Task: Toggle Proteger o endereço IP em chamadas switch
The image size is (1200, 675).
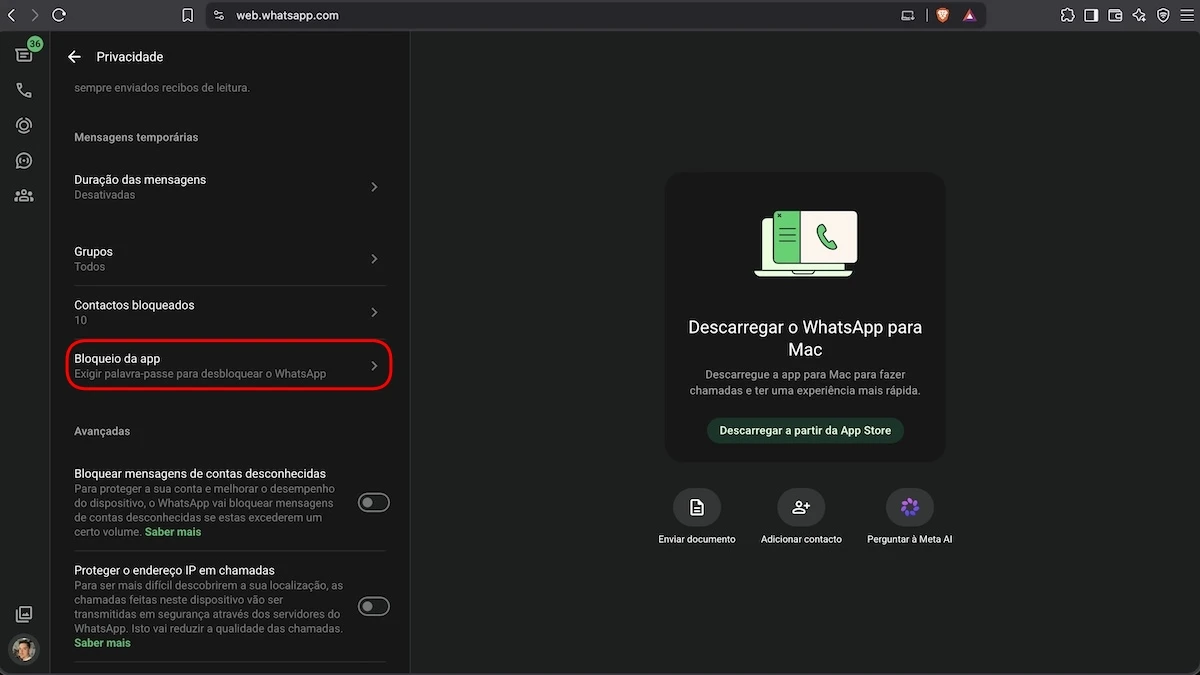Action: point(374,606)
